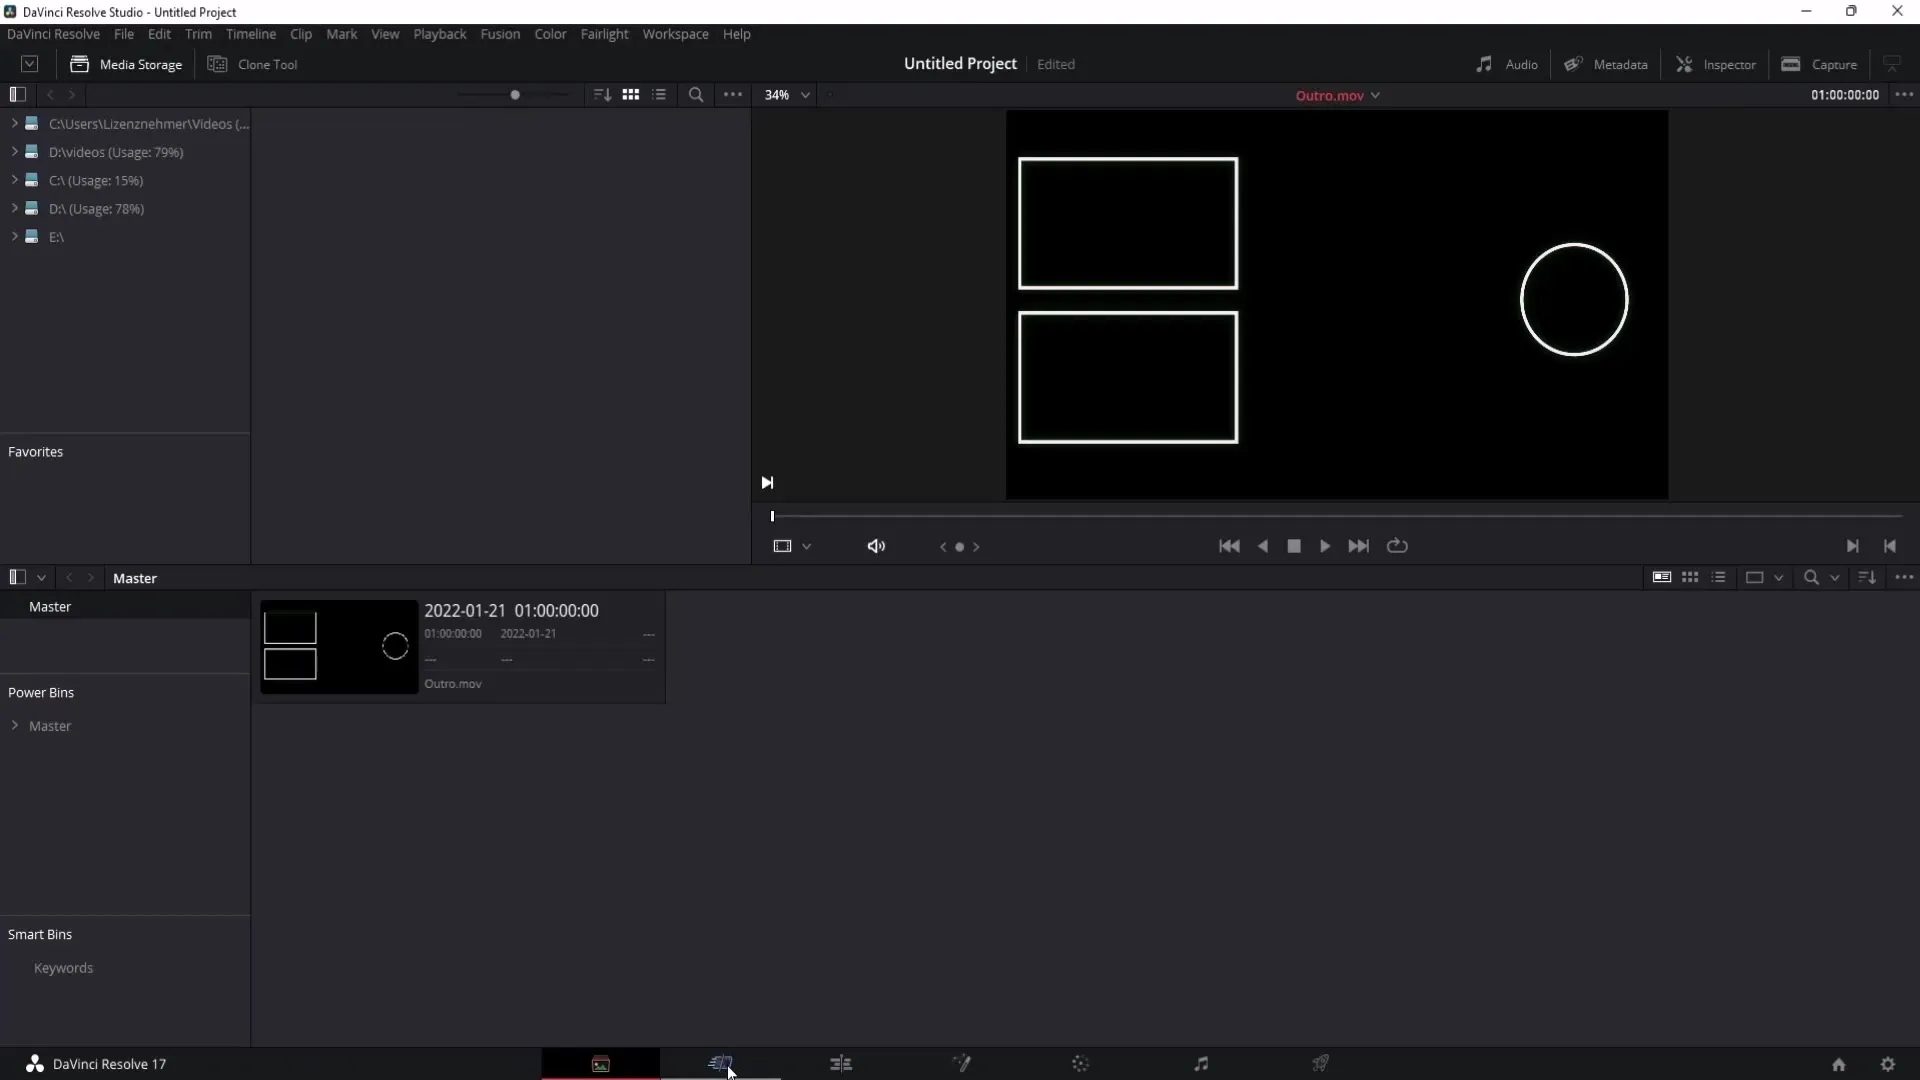Open the Fusion page

[x=961, y=1064]
